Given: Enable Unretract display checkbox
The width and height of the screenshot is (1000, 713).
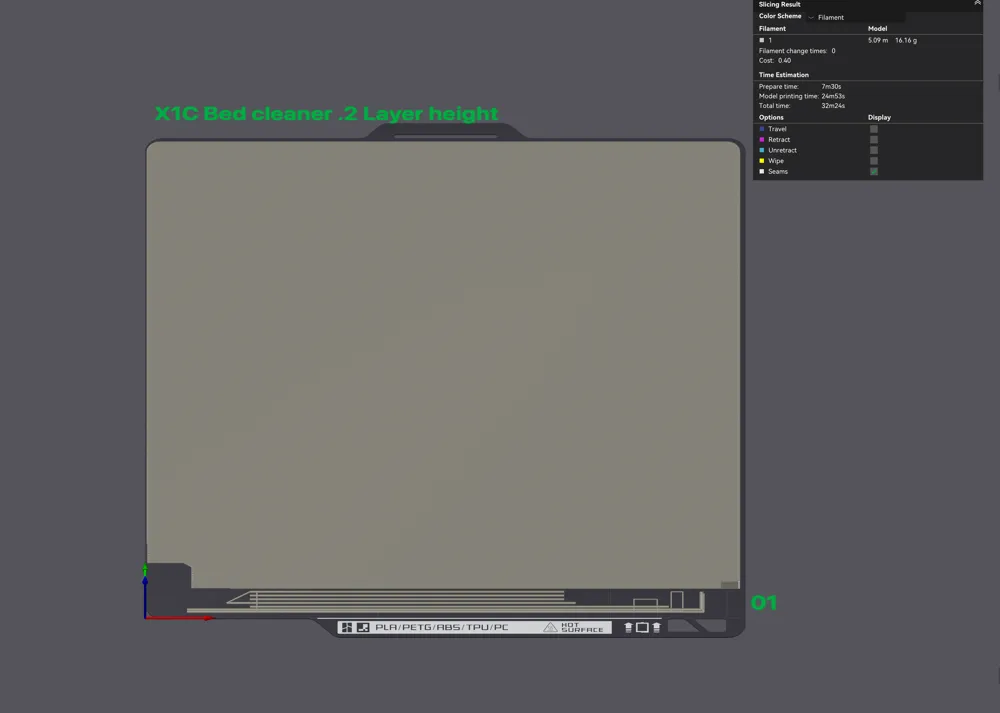Looking at the screenshot, I should (874, 151).
